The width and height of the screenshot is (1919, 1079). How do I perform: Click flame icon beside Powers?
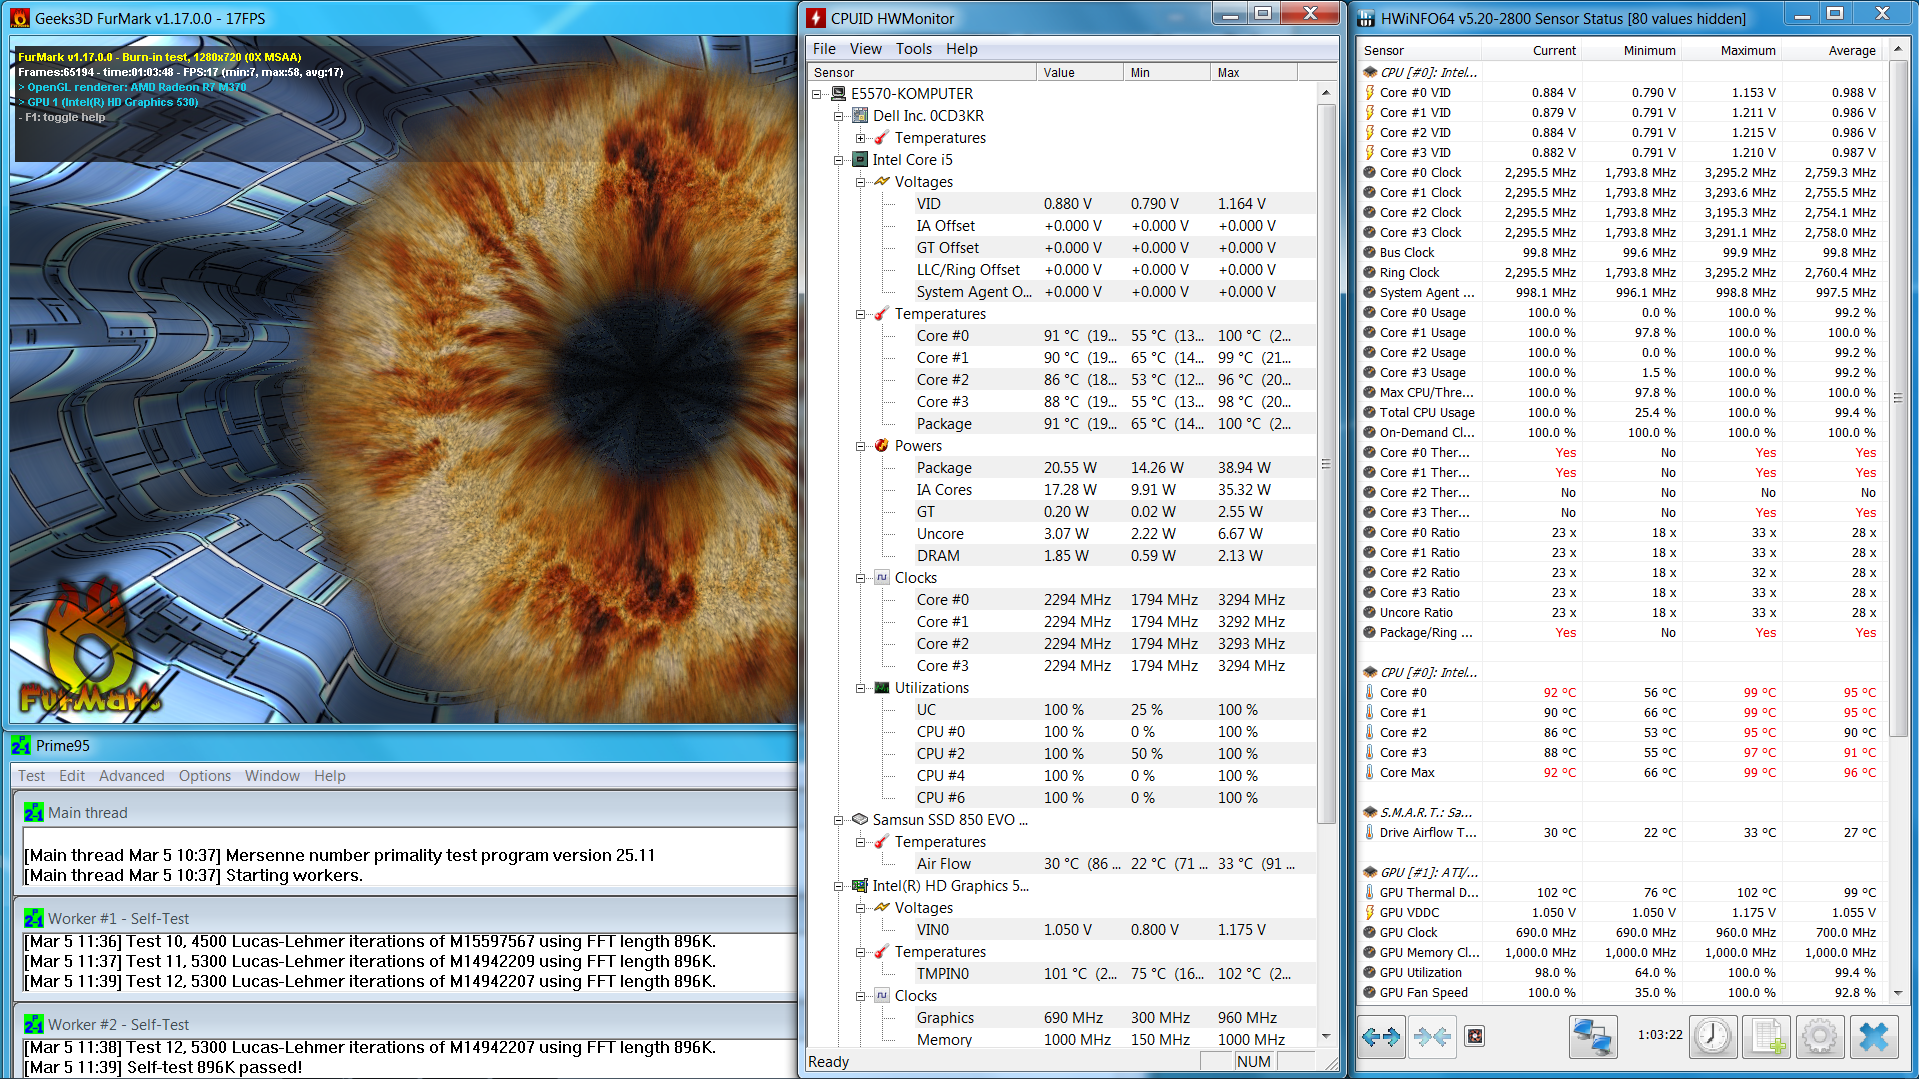click(882, 446)
